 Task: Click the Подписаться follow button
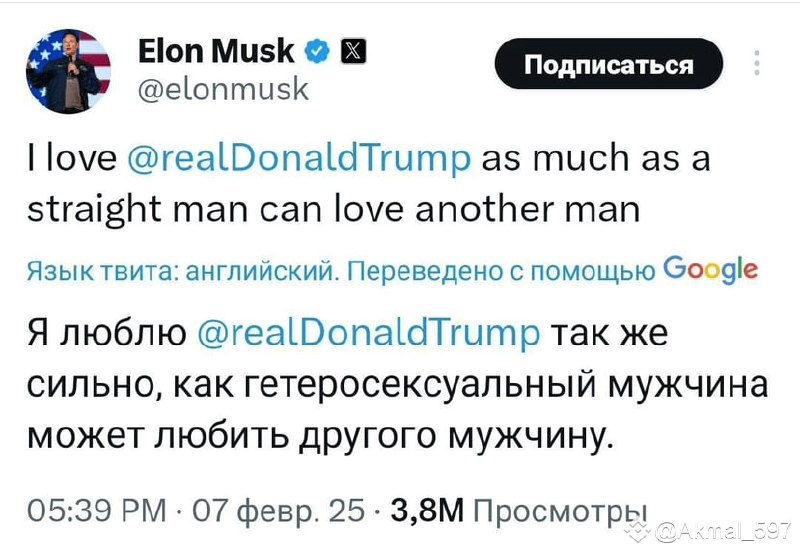[x=609, y=64]
